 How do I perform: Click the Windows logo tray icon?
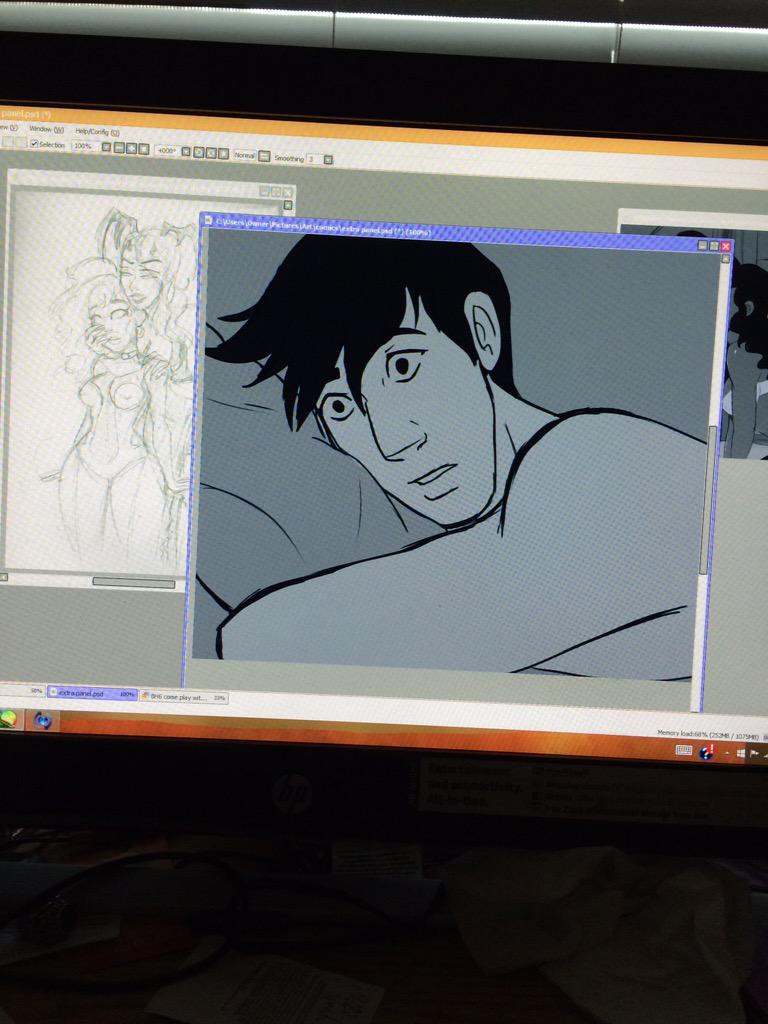tap(741, 754)
